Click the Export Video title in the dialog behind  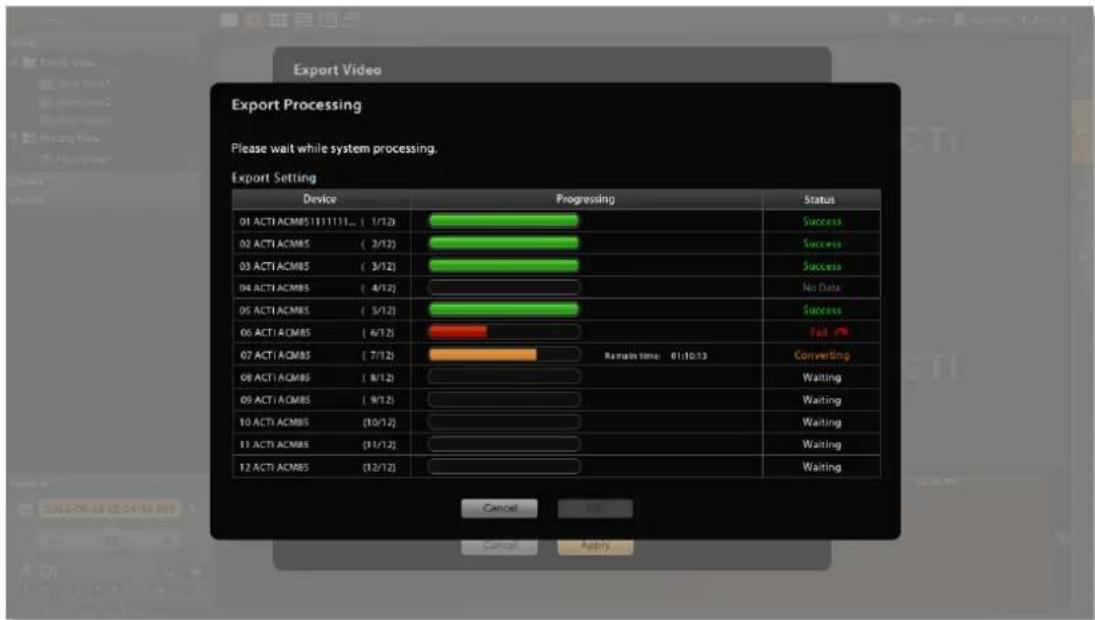[337, 70]
